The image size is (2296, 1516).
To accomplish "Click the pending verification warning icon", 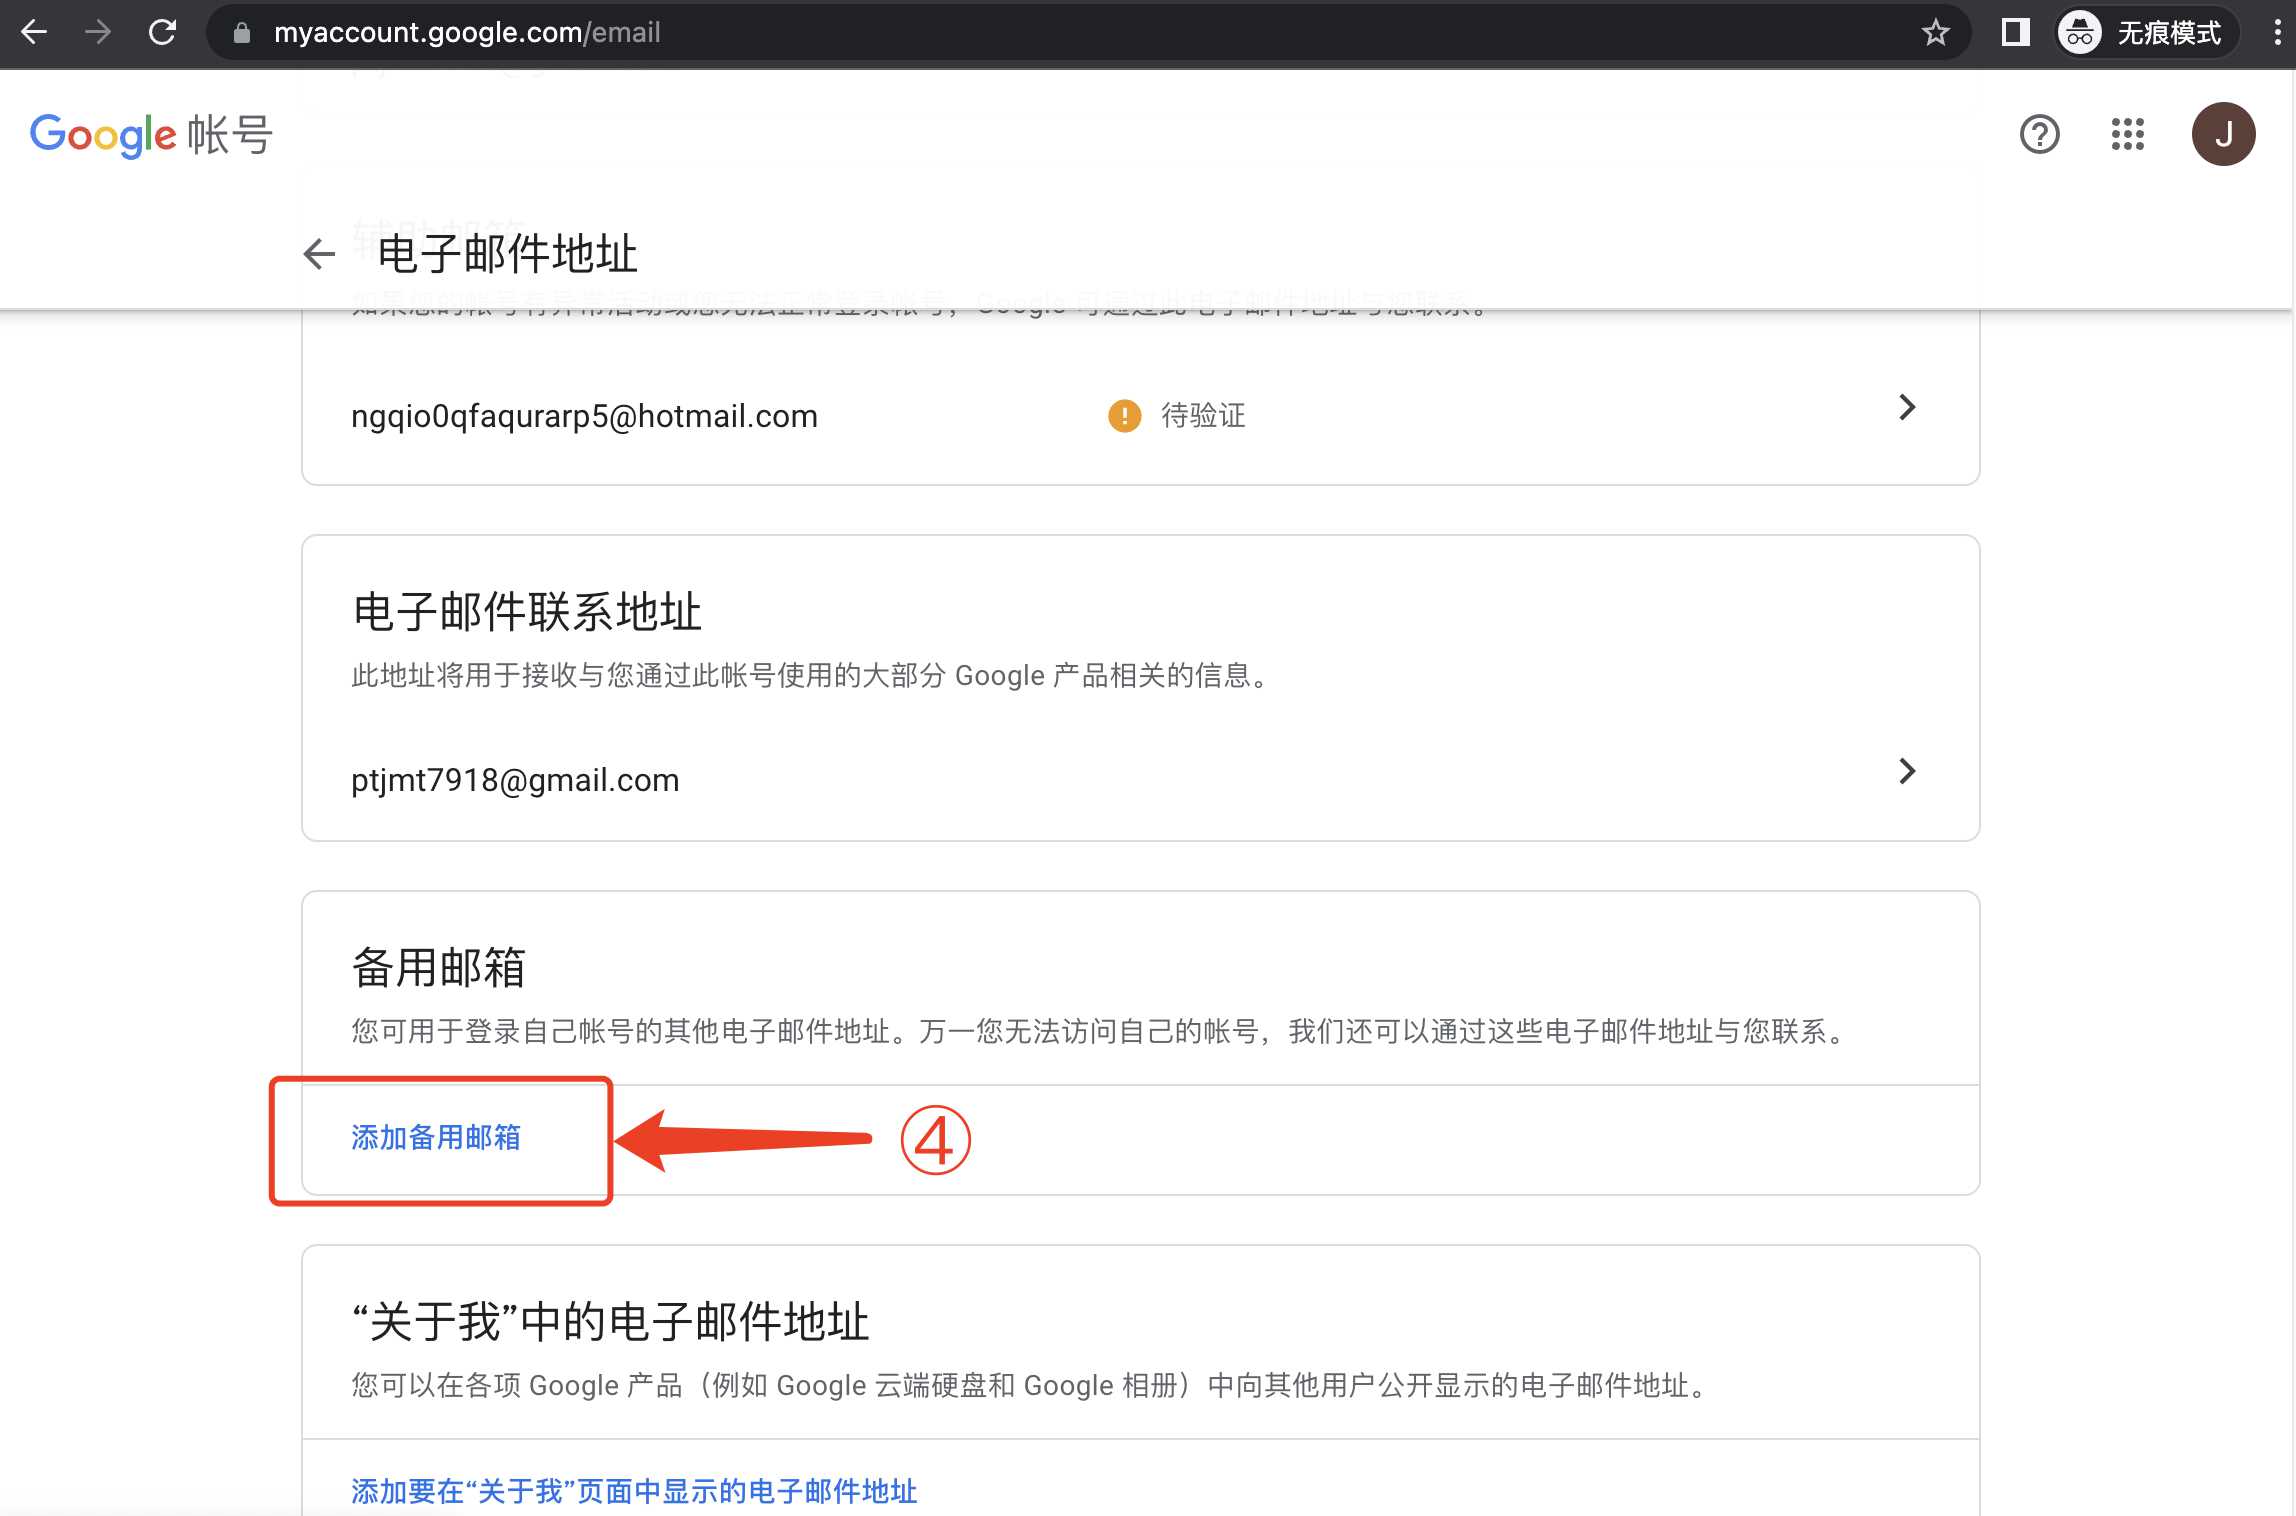I will tap(1124, 416).
